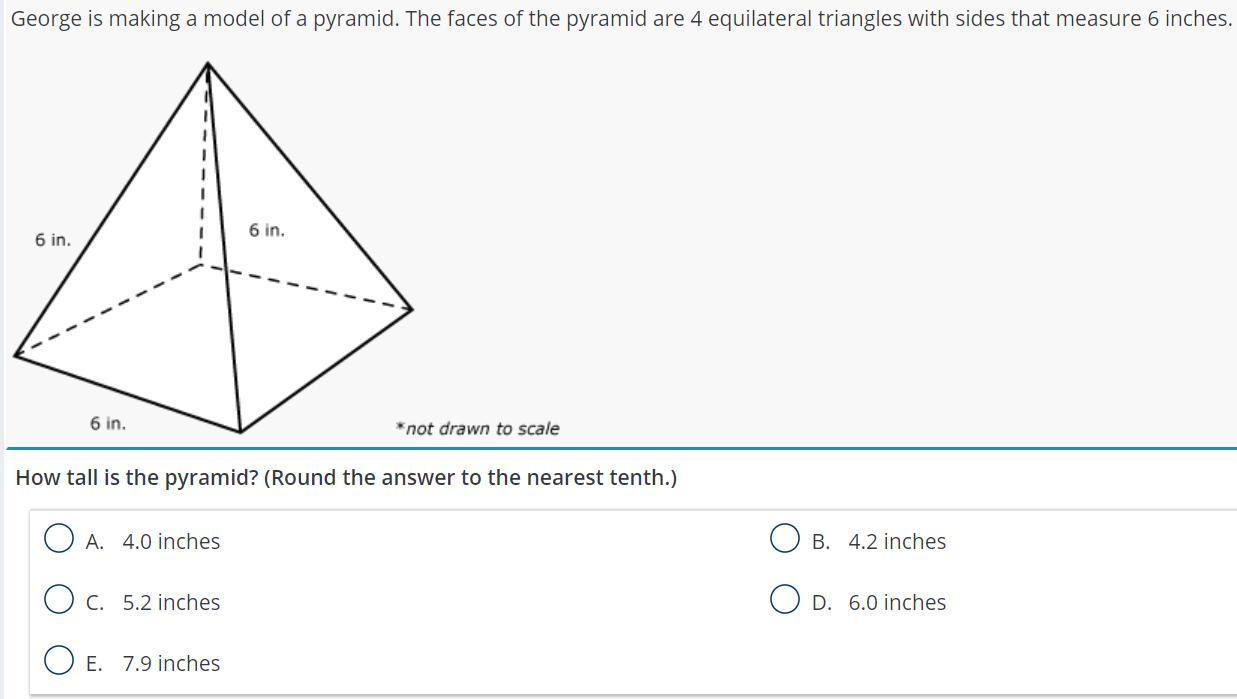
Task: Mark option D radio button
Action: 785,600
